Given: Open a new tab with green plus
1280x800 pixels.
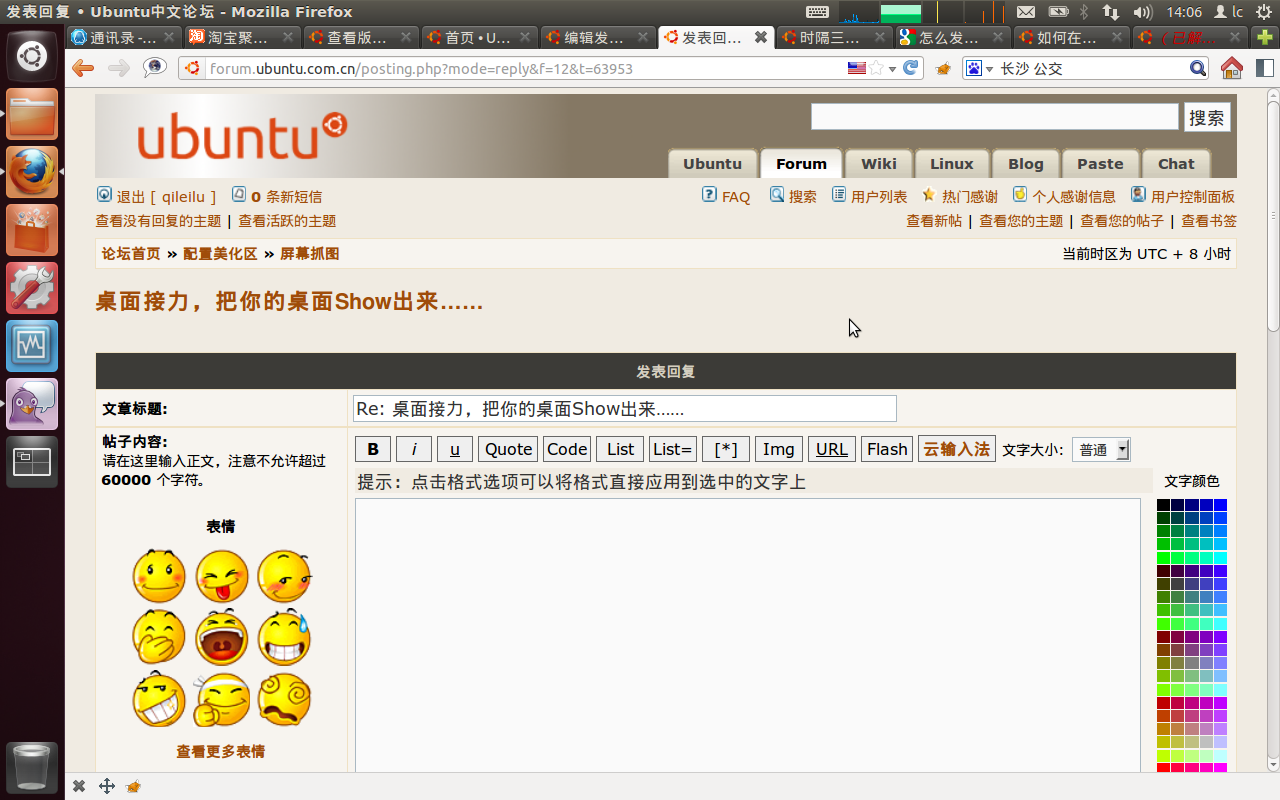Looking at the screenshot, I should pos(1264,37).
